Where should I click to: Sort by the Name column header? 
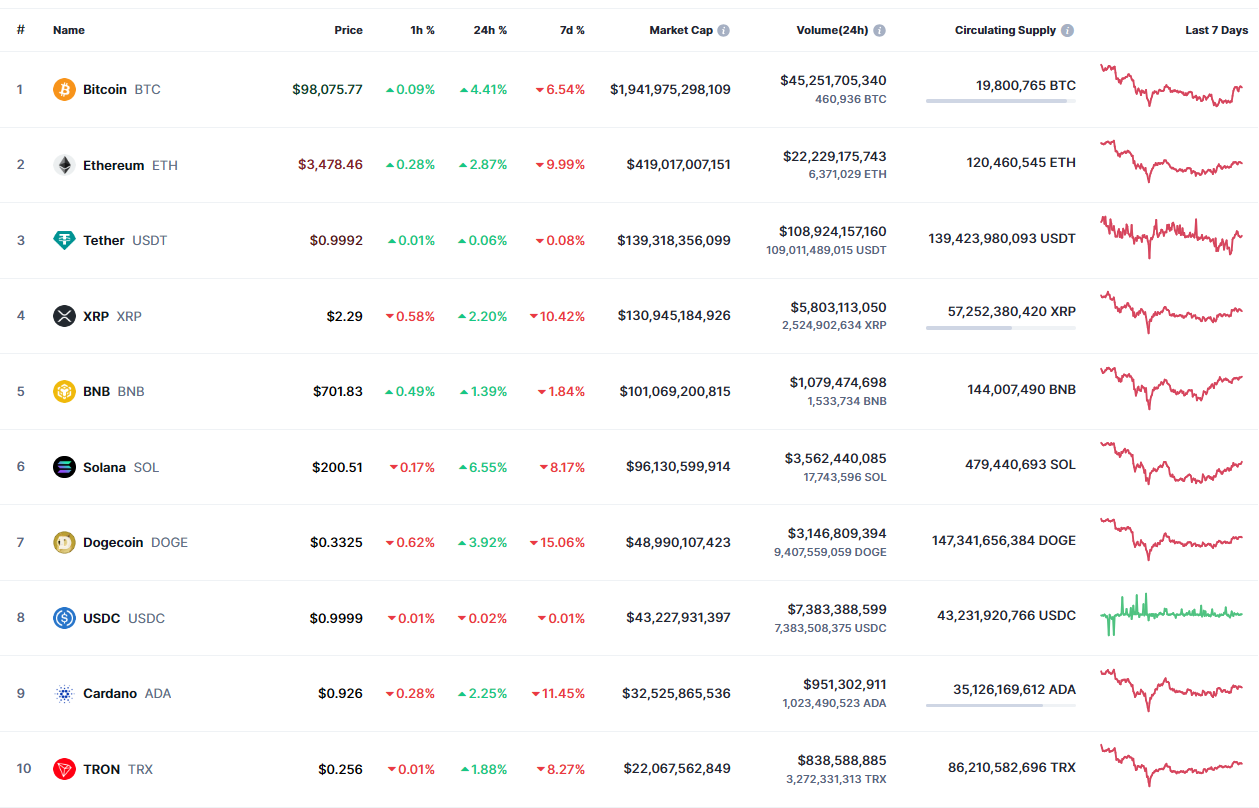69,30
